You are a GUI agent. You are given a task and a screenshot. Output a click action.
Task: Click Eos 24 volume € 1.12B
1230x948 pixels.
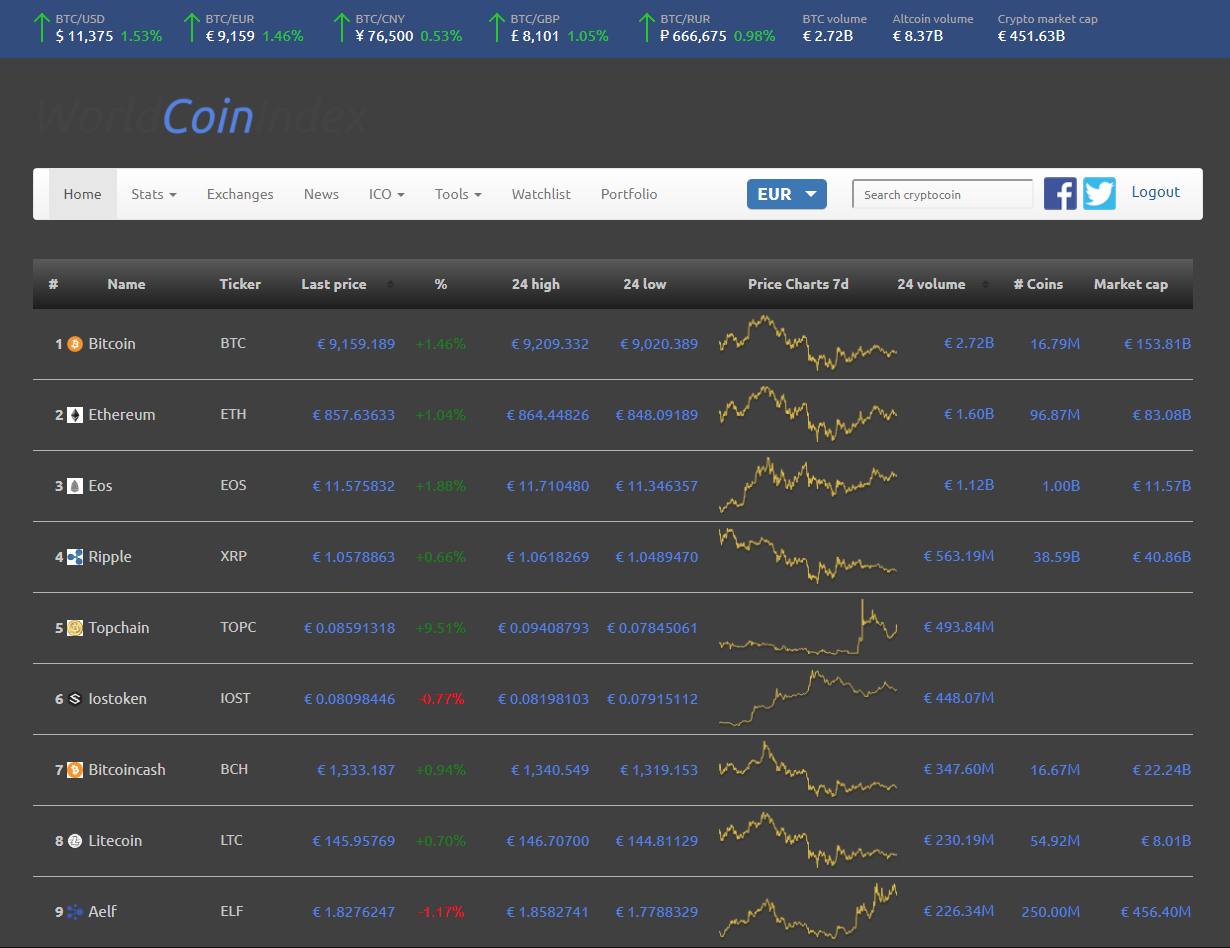tap(969, 486)
